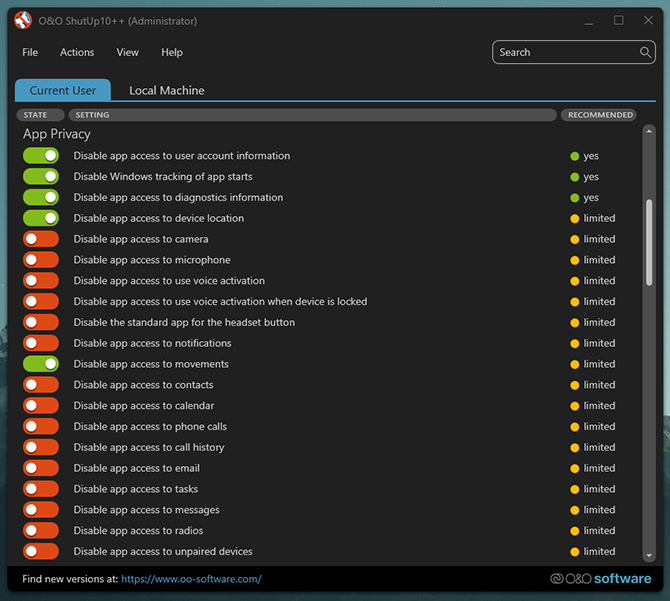Open the Help menu
Image resolution: width=670 pixels, height=601 pixels.
click(x=172, y=52)
